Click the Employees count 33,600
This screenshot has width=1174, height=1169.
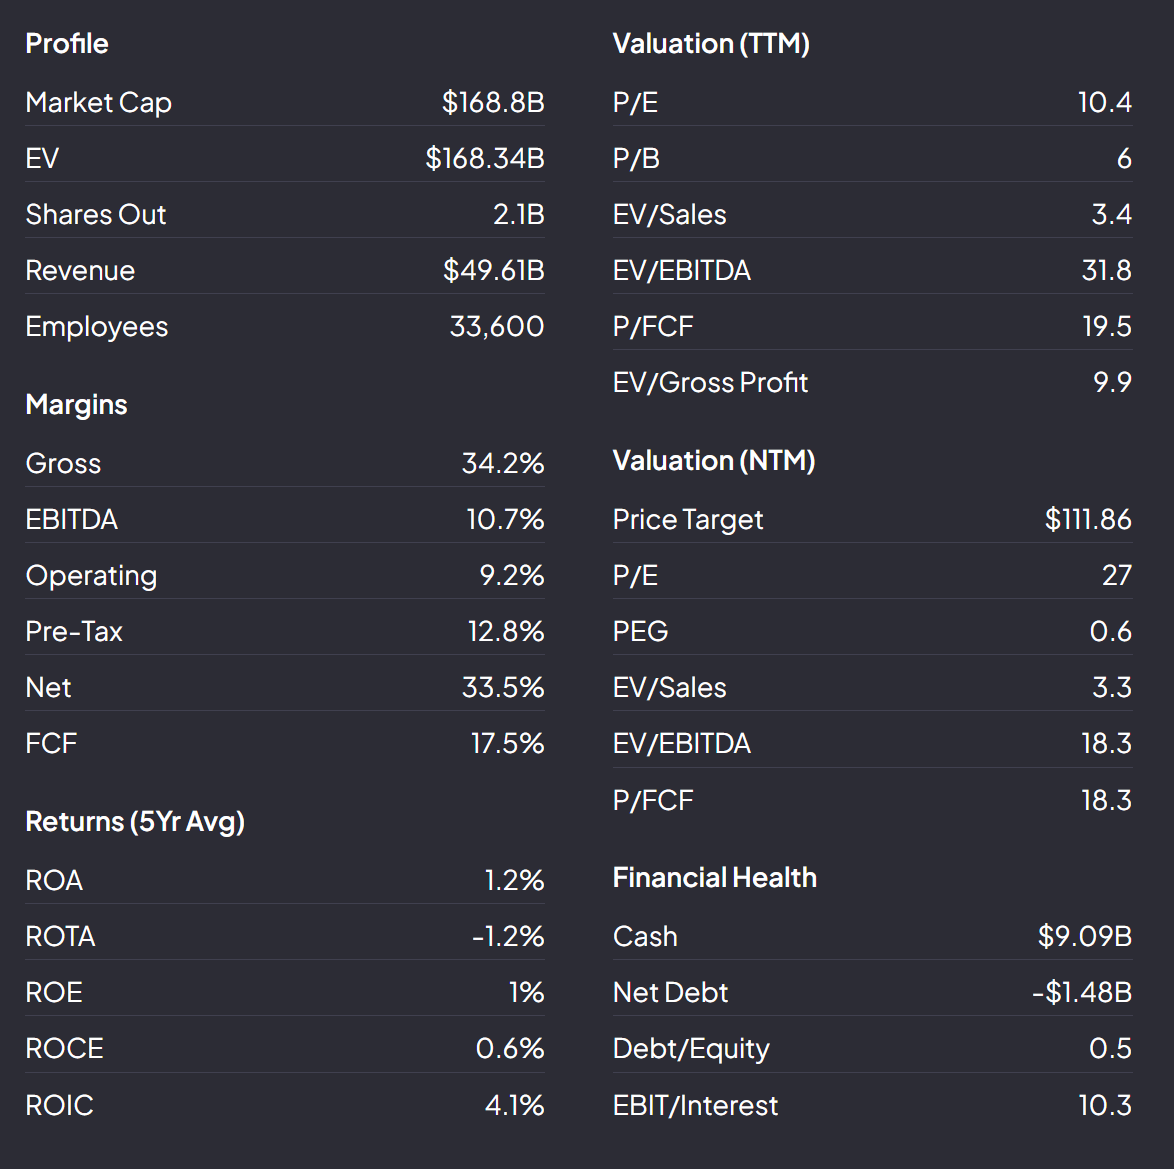pyautogui.click(x=497, y=326)
